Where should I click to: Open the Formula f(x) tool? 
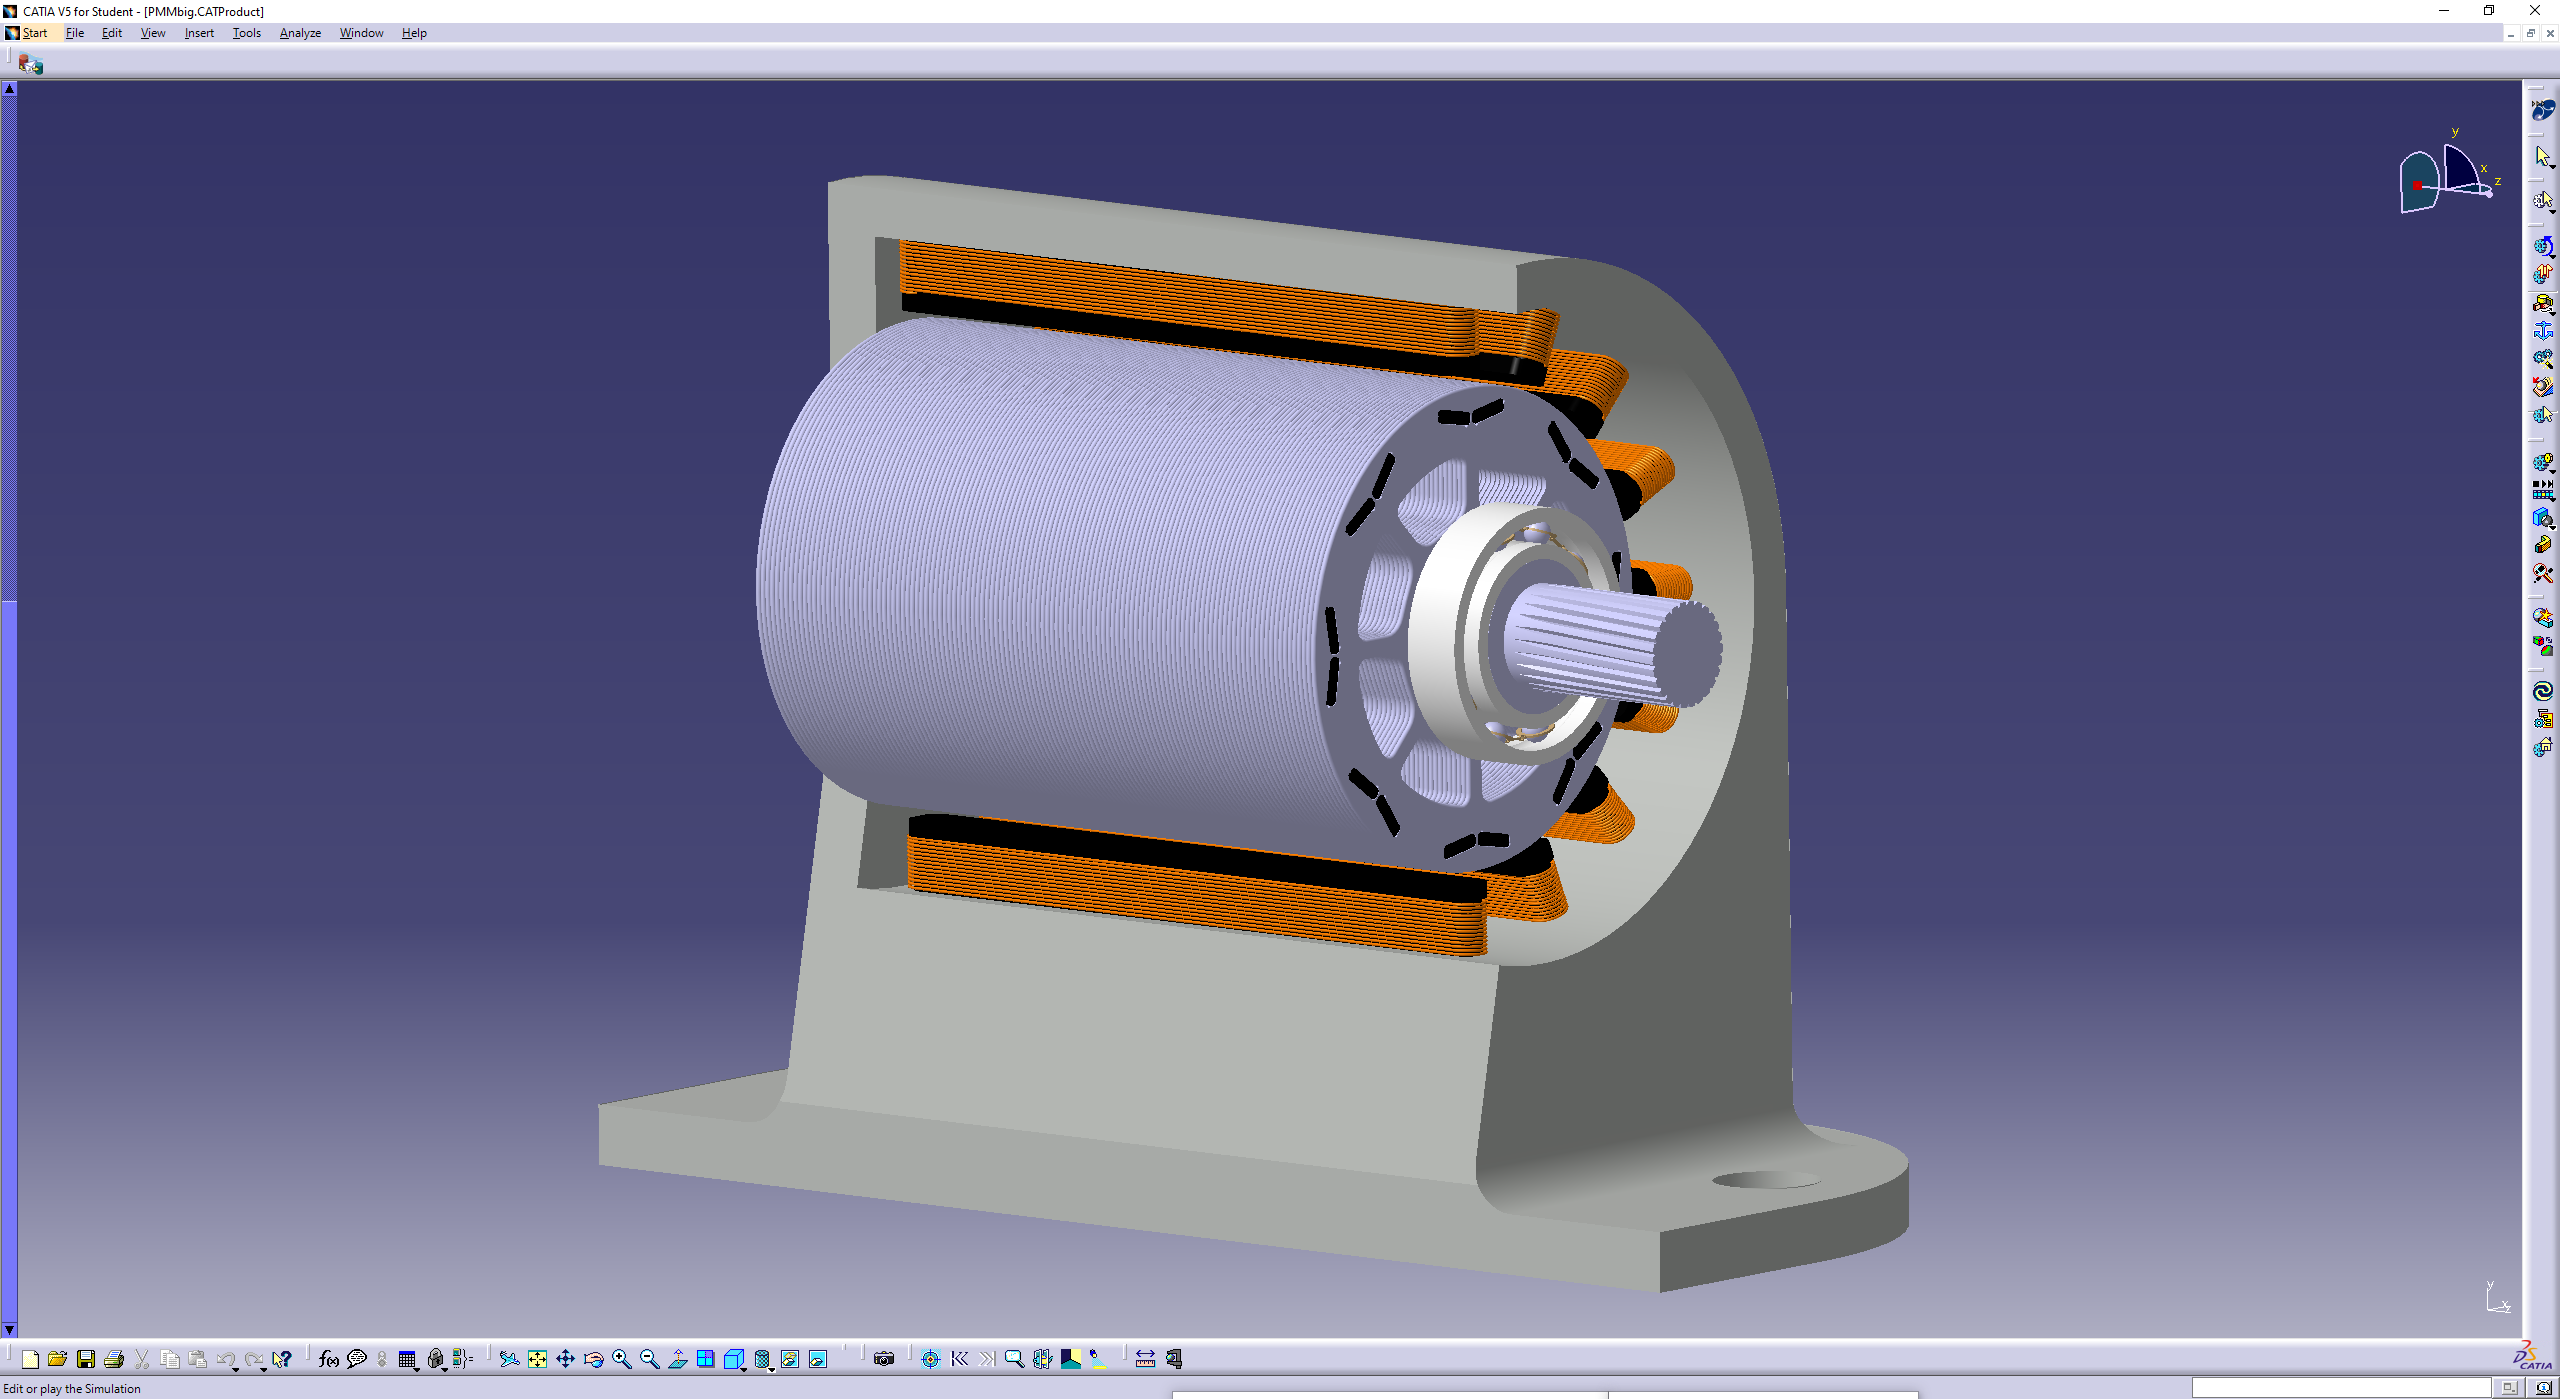coord(328,1359)
